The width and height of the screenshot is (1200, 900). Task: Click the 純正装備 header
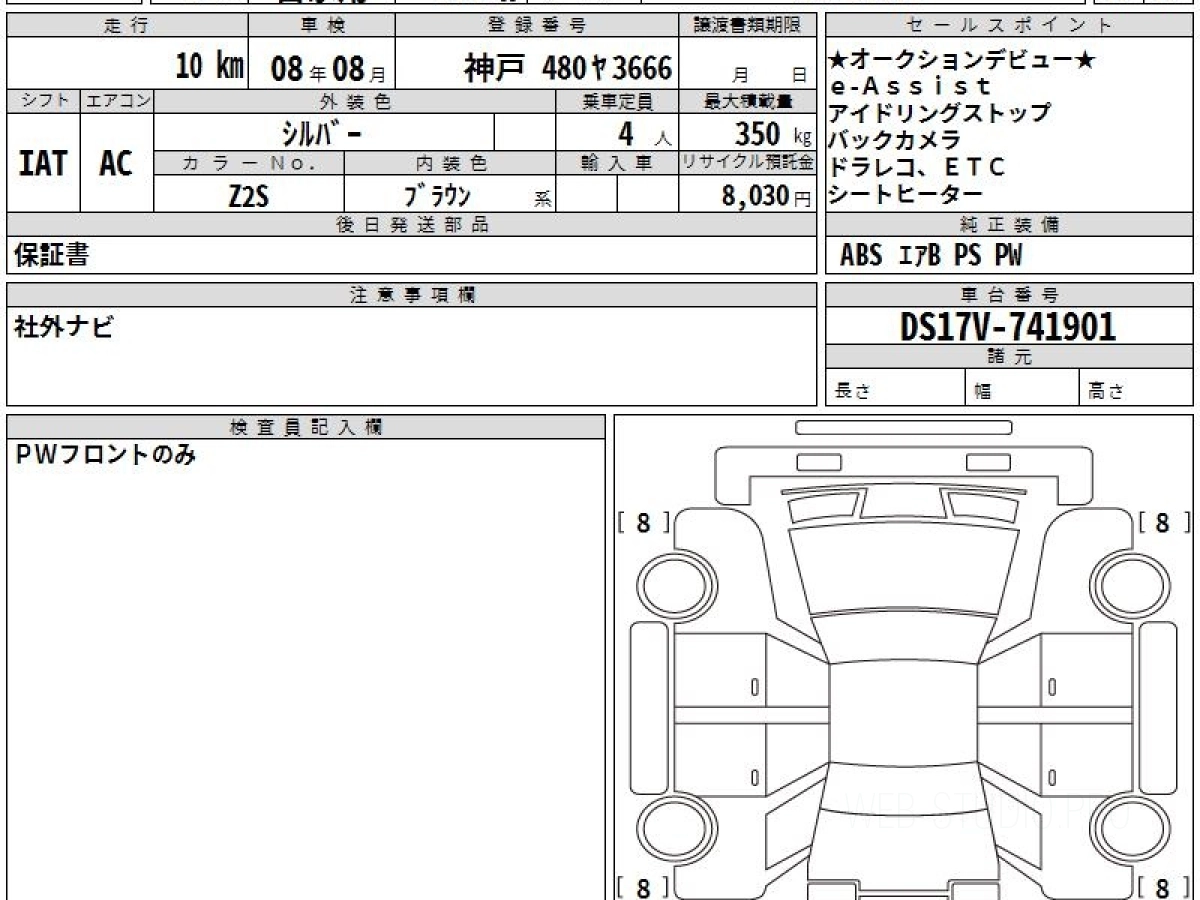(1009, 225)
